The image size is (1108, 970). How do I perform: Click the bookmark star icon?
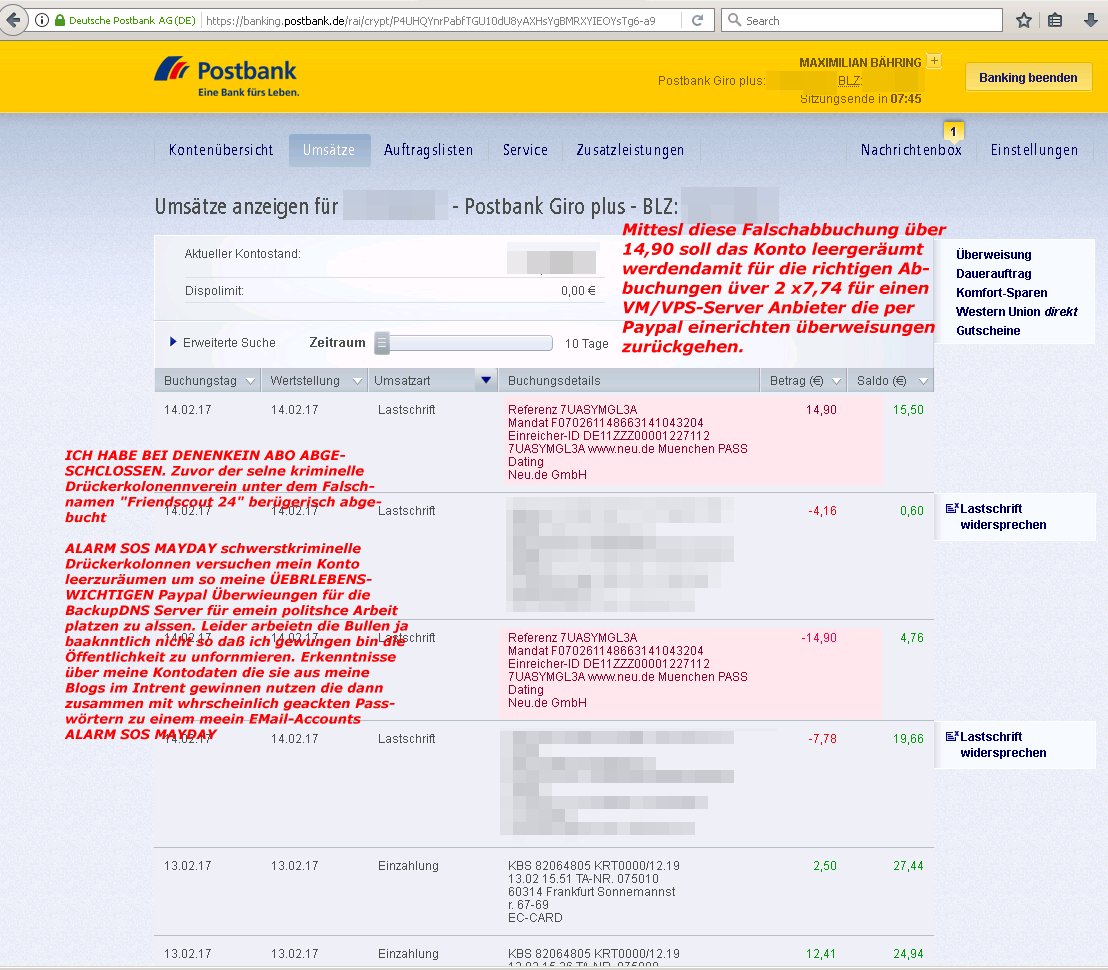pos(1024,20)
